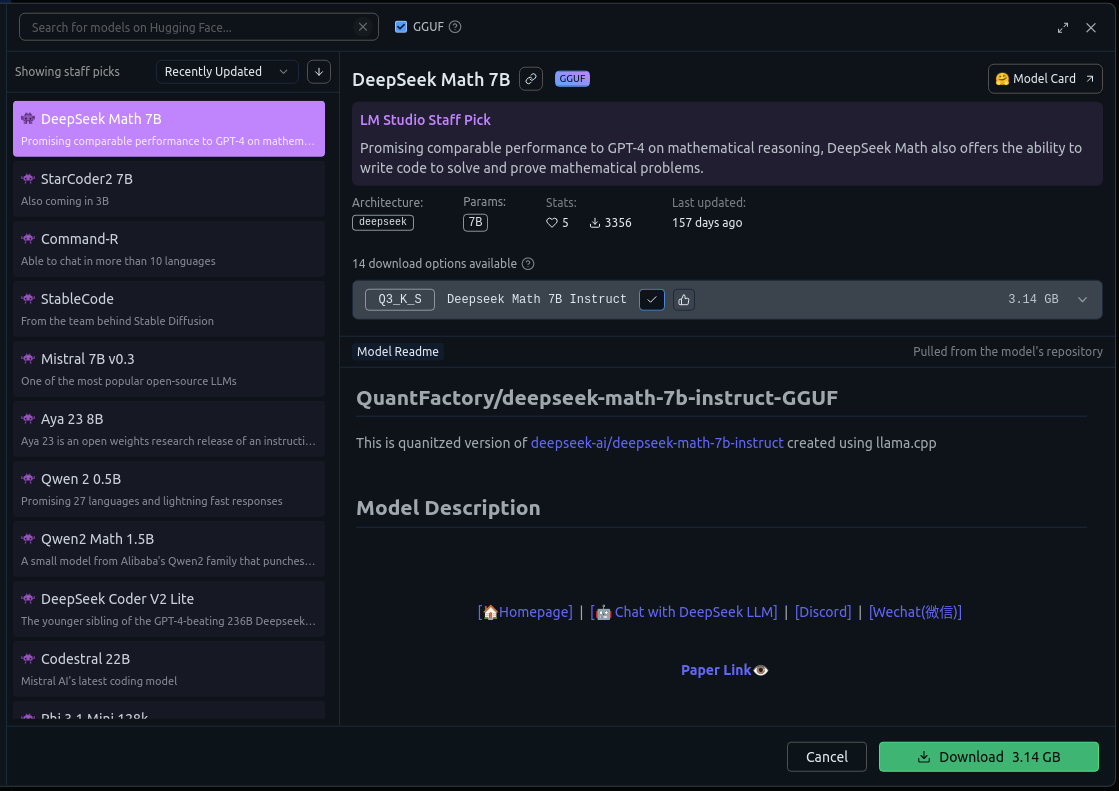Image resolution: width=1119 pixels, height=791 pixels.
Task: Open the Recently Updated sort dropdown
Action: [226, 71]
